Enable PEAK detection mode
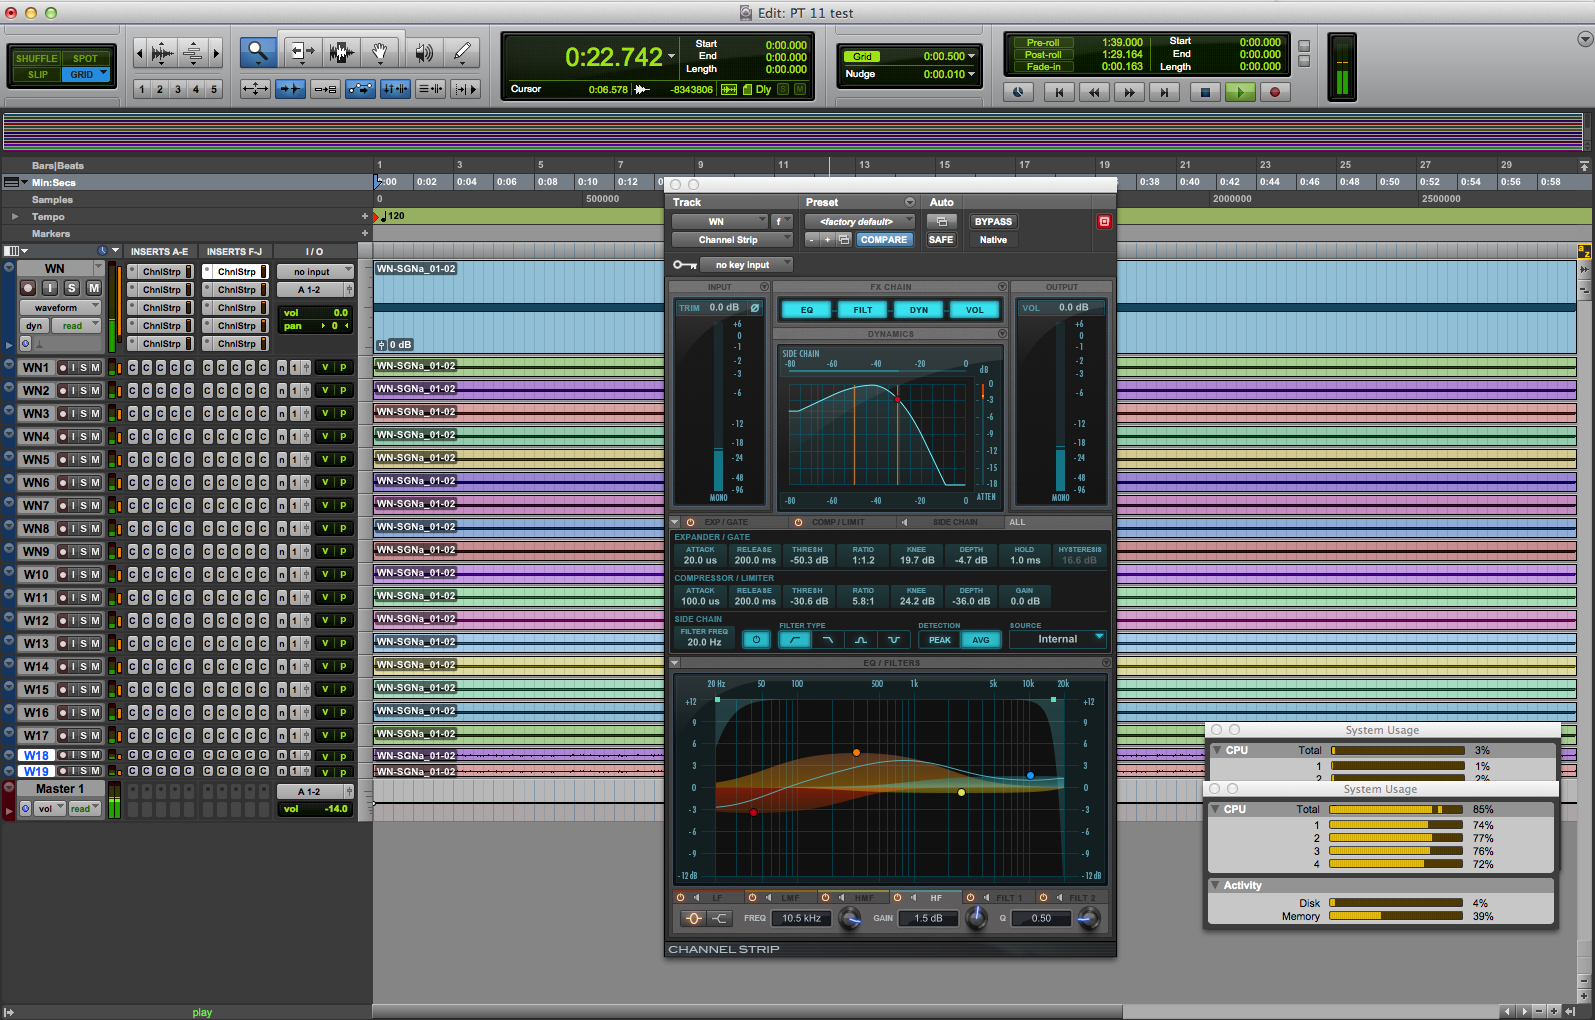Image resolution: width=1595 pixels, height=1020 pixels. click(939, 640)
